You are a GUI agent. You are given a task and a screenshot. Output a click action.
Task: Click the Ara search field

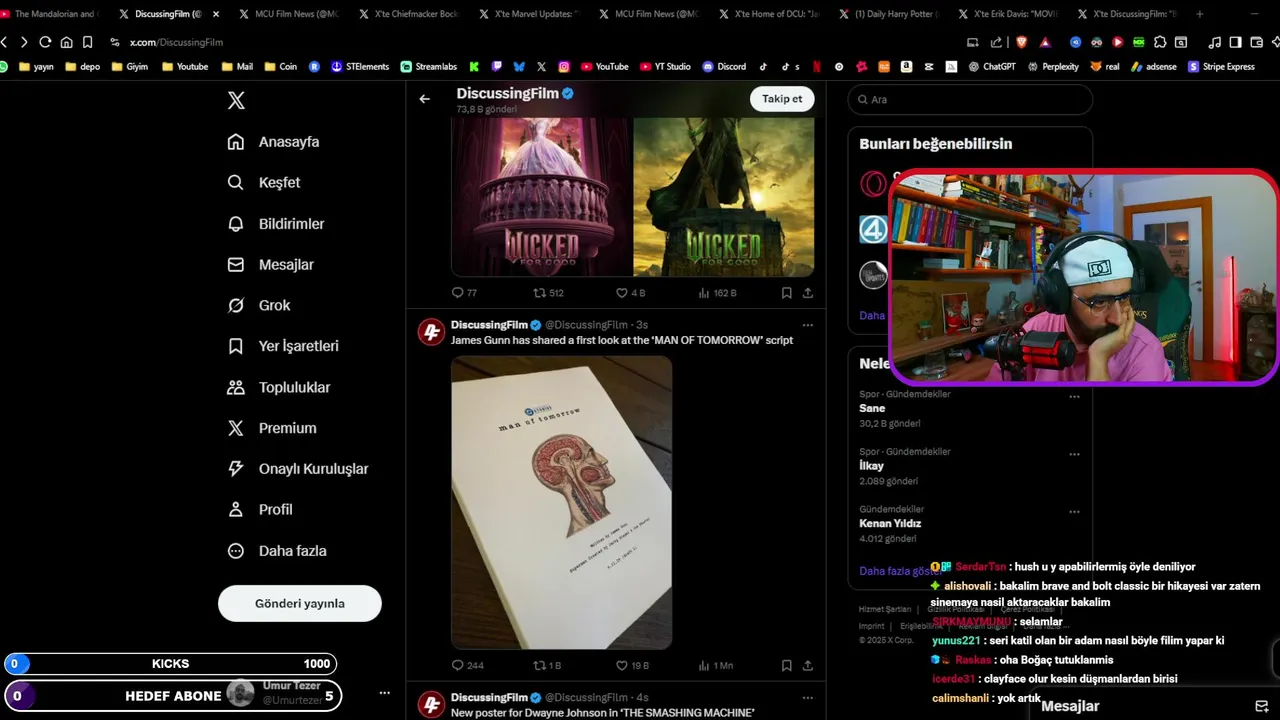[970, 99]
